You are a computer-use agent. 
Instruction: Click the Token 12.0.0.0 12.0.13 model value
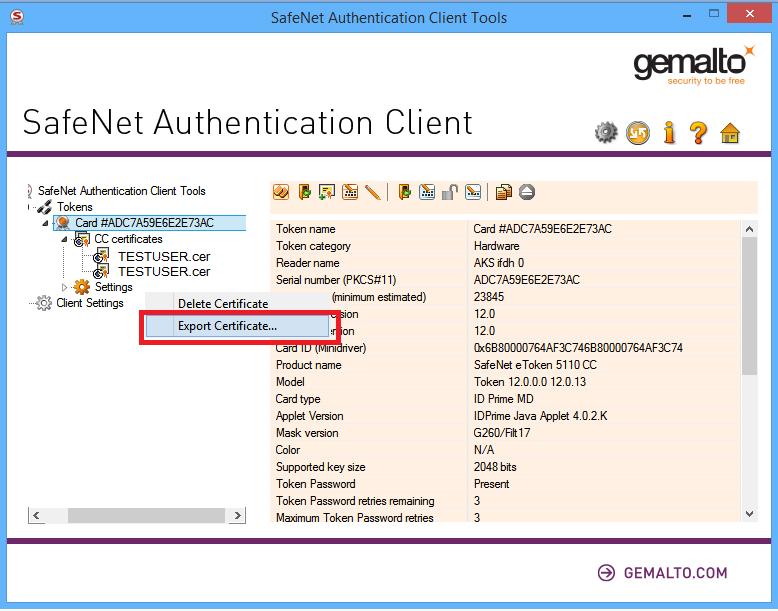tap(530, 382)
